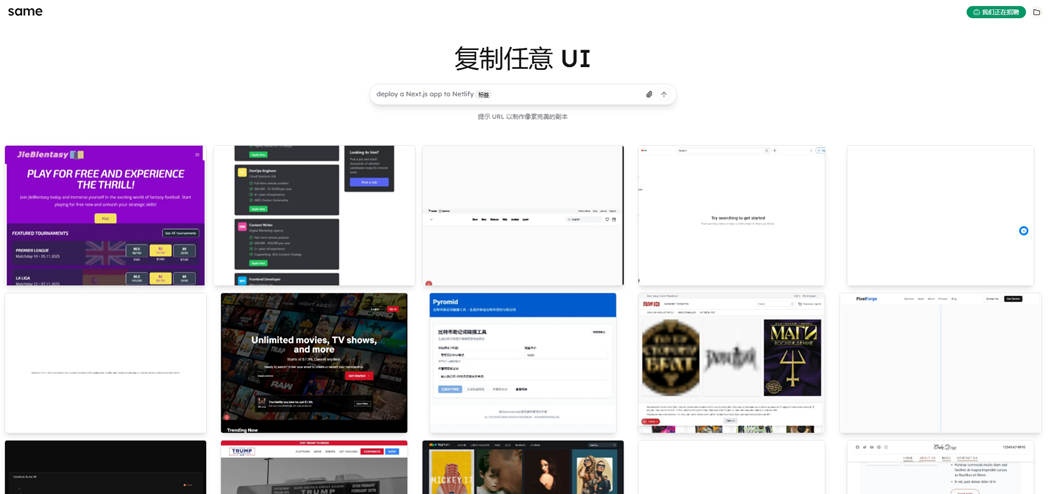The image size is (1048, 494).
Task: Open the thumbnail with a small navigation bar
Action: point(523,215)
